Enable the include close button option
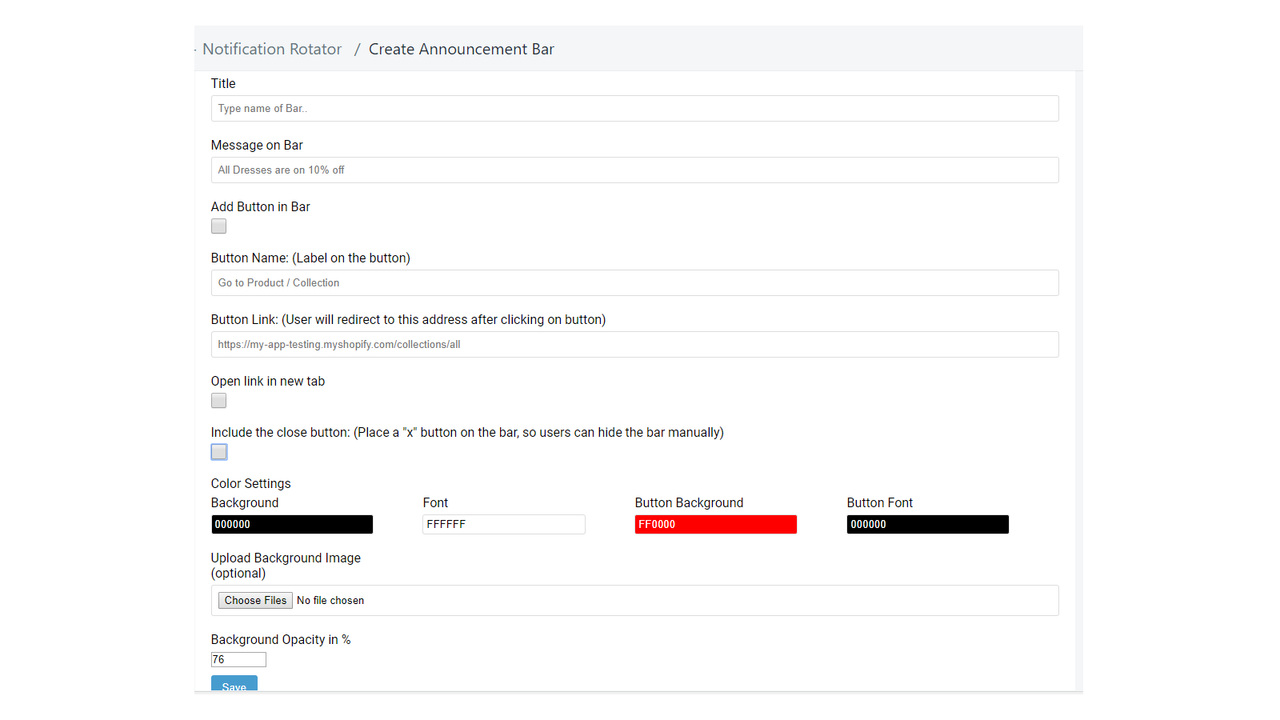The height and width of the screenshot is (720, 1280). [218, 451]
